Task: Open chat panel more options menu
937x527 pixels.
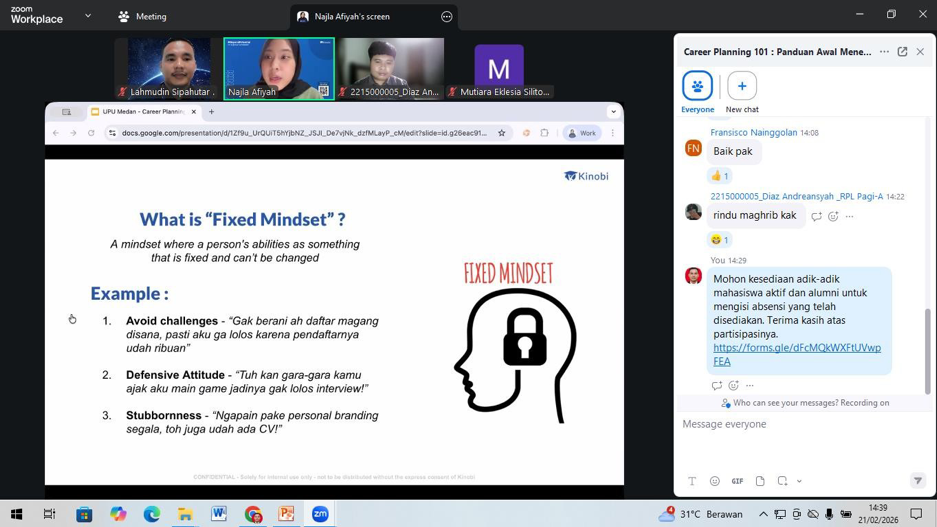Action: point(884,52)
